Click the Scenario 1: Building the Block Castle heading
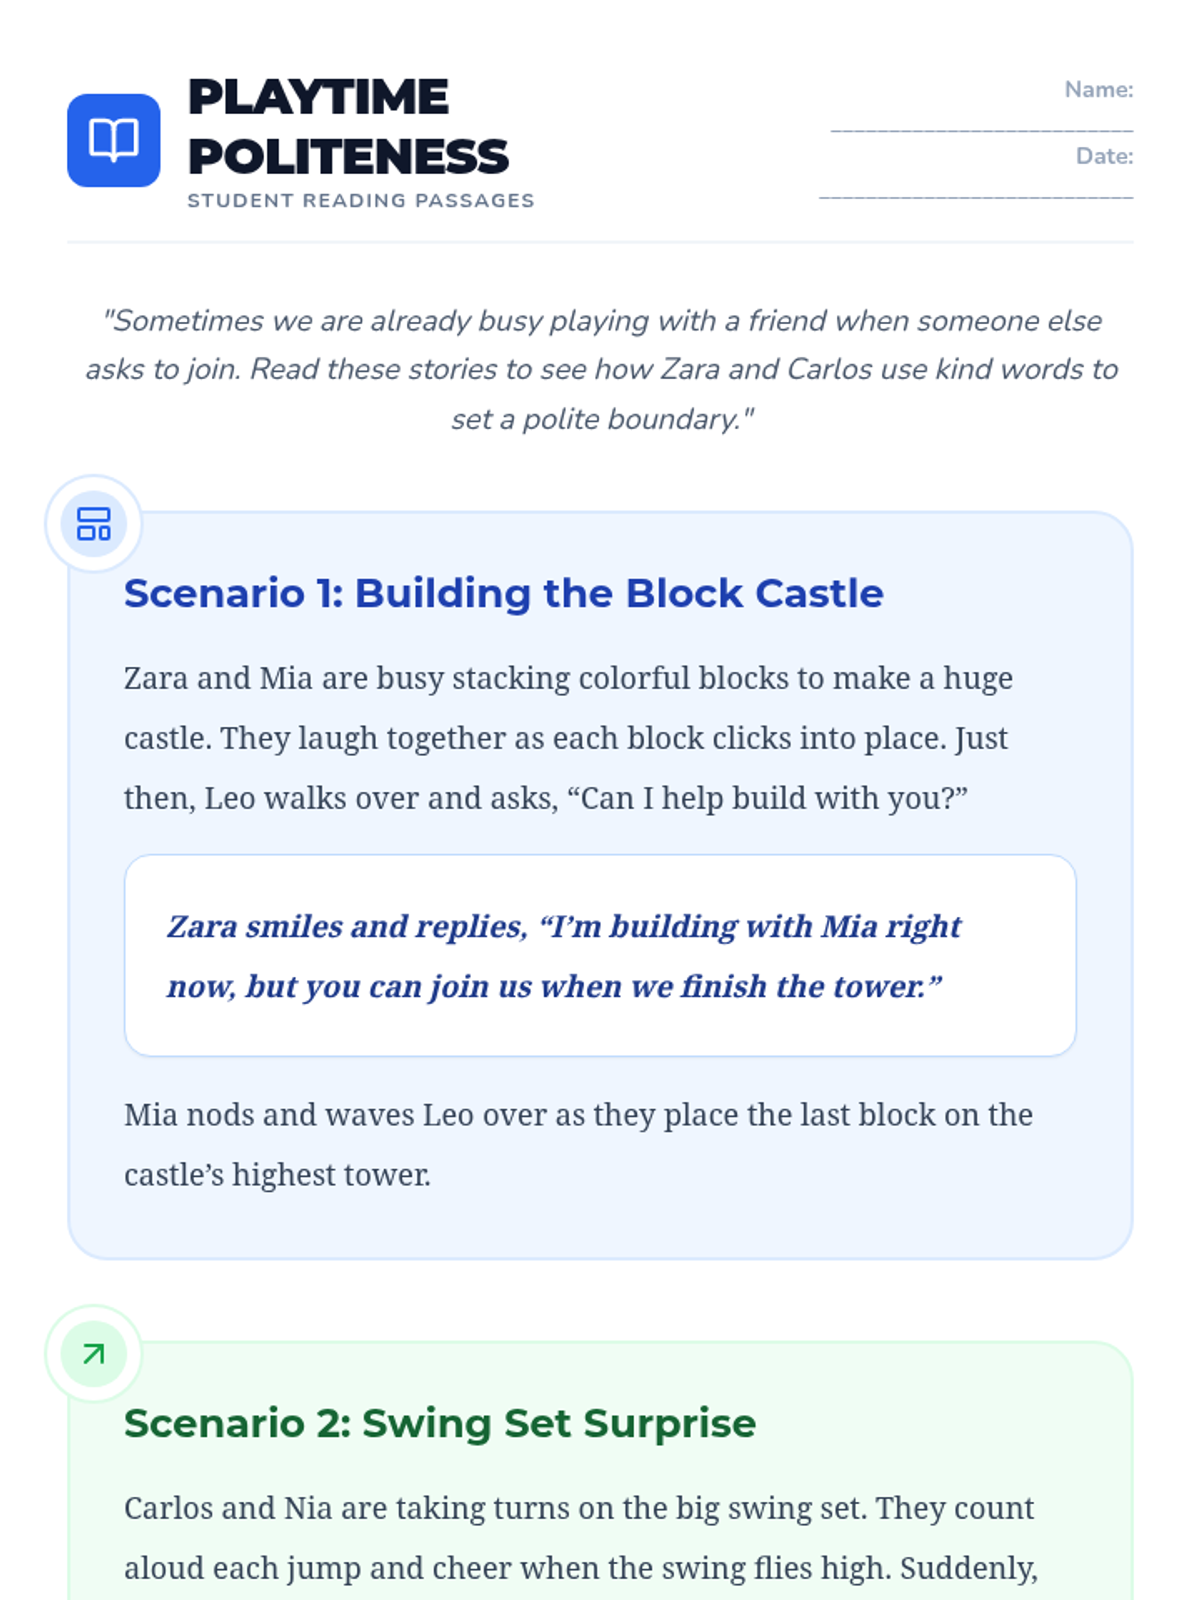 click(504, 593)
